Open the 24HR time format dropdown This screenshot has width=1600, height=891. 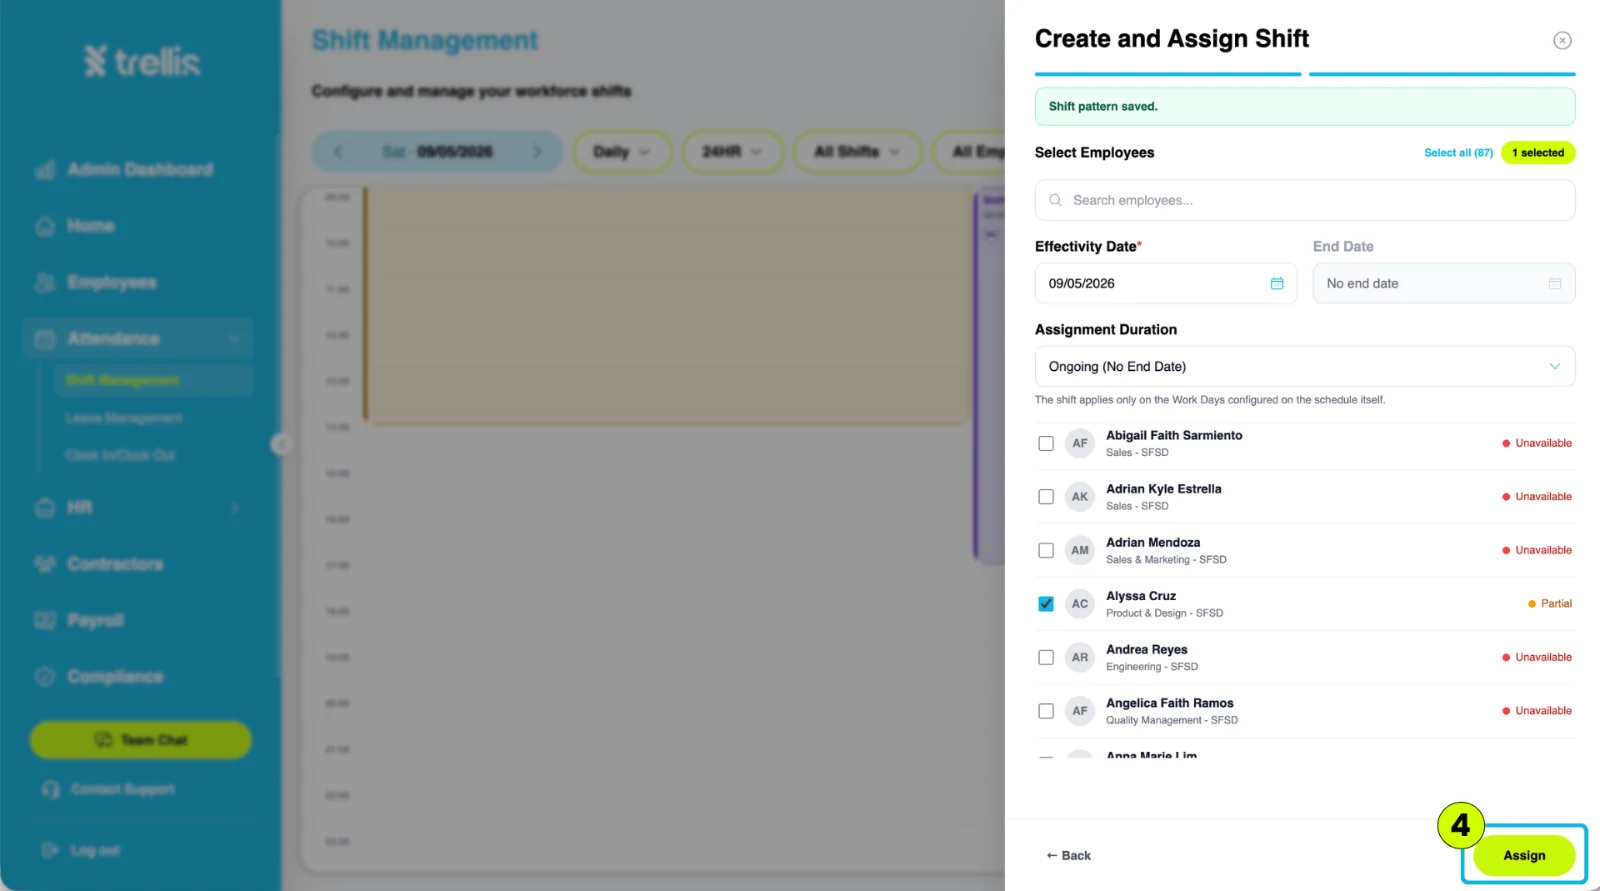click(x=732, y=152)
